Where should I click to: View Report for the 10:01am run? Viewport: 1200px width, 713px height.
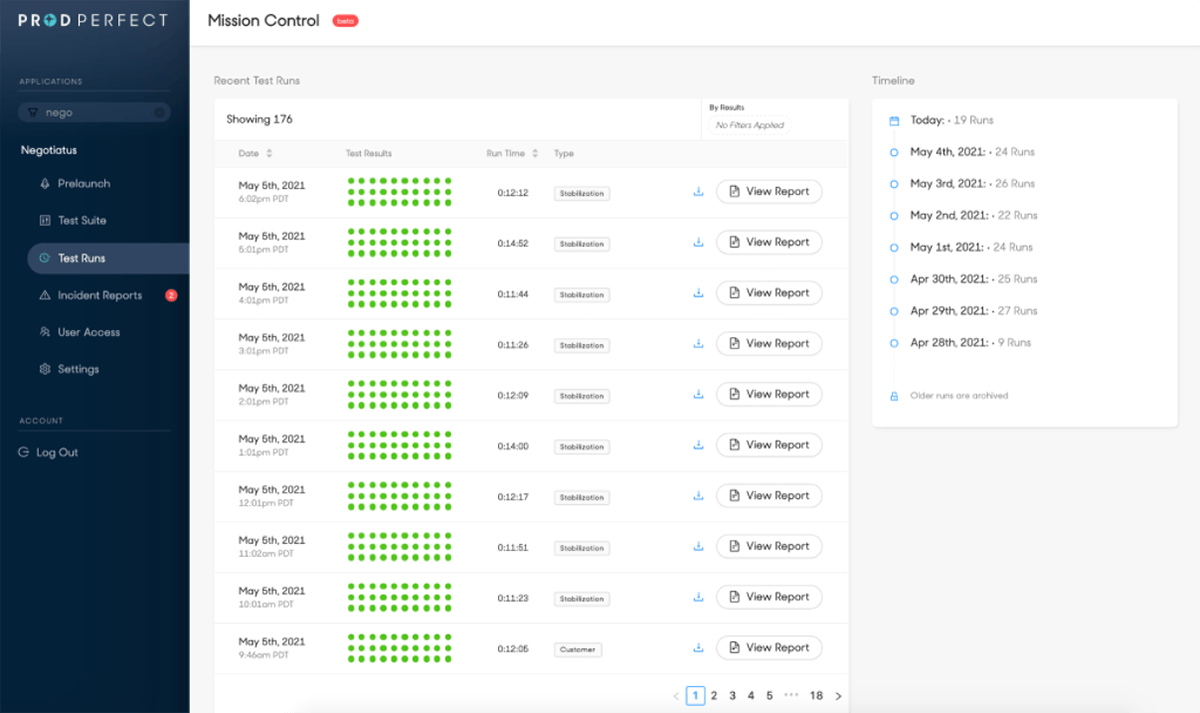tap(769, 597)
